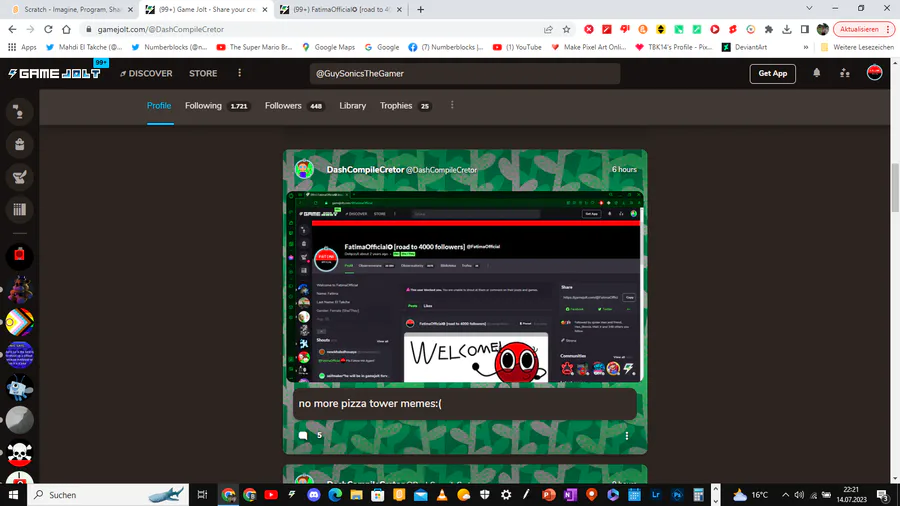Switch to the Following tab

[217, 106]
